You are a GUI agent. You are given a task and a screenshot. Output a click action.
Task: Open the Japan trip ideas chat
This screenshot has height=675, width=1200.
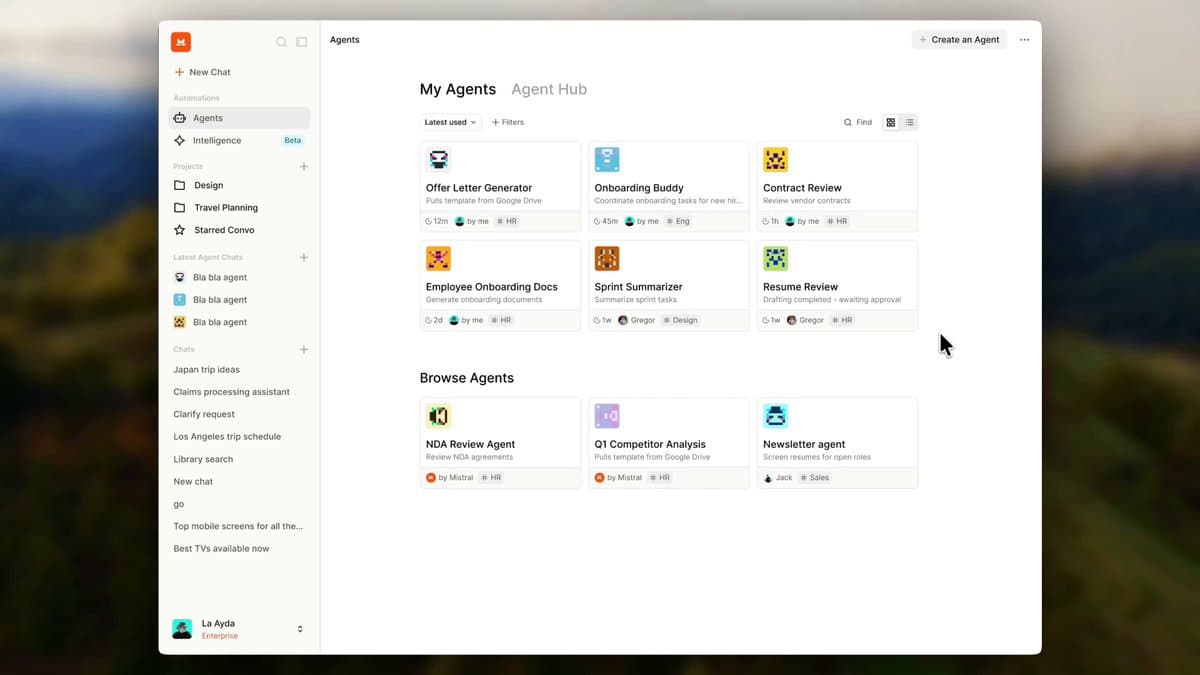(206, 369)
